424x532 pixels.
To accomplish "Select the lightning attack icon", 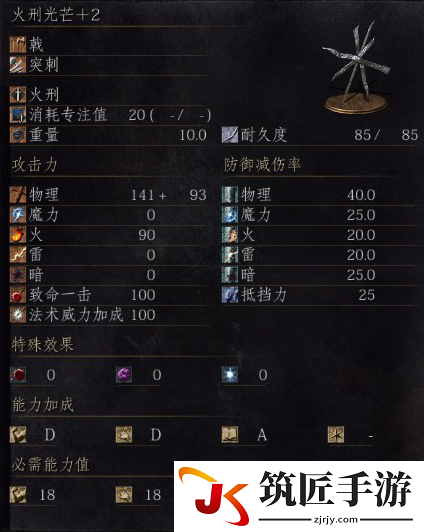I will tap(18, 255).
